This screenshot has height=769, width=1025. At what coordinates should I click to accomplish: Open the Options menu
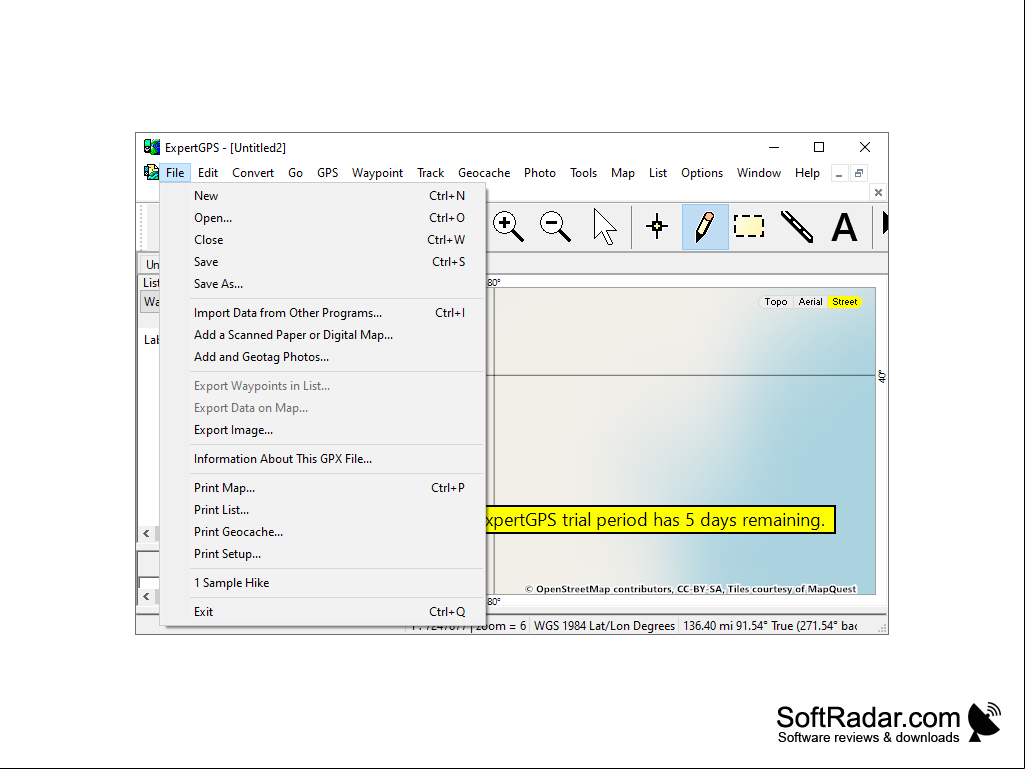pyautogui.click(x=702, y=173)
